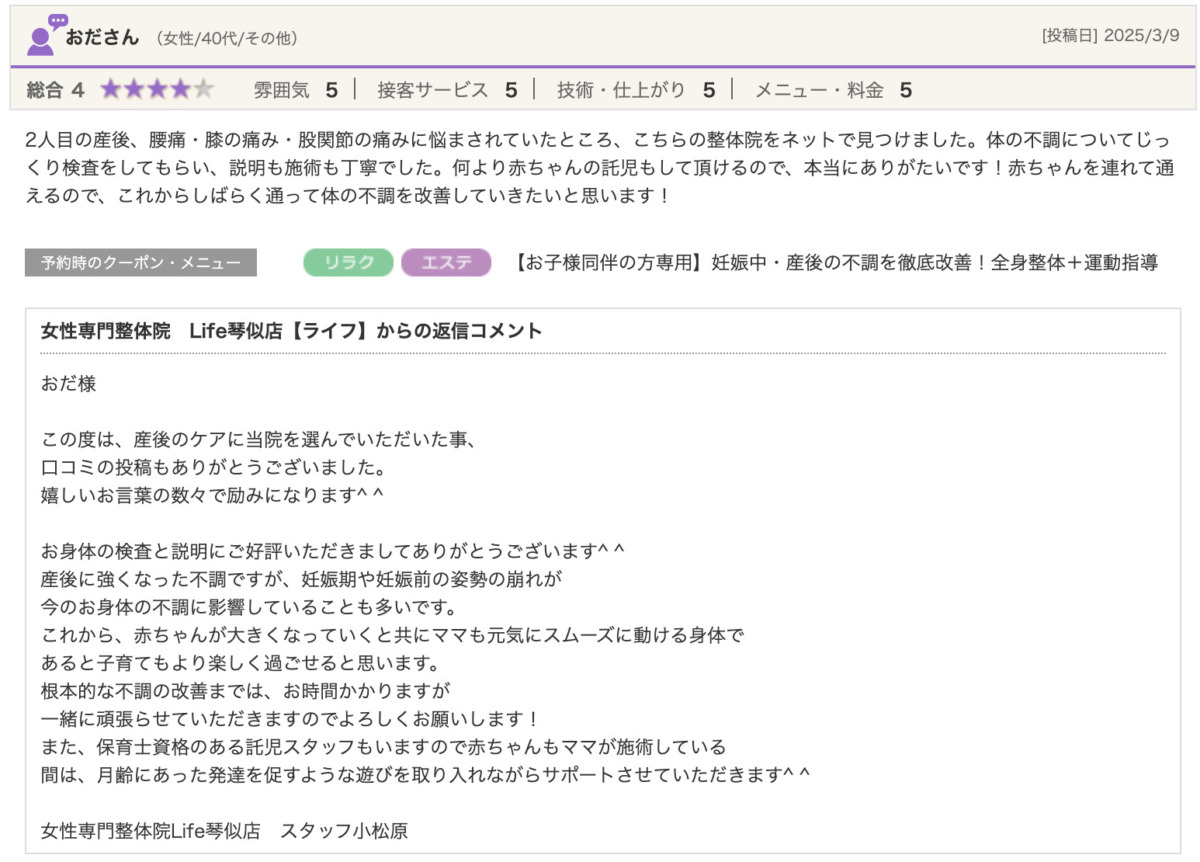This screenshot has width=1200, height=862.
Task: Click the 予約時のクーポン・メニュー label
Action: 141,263
